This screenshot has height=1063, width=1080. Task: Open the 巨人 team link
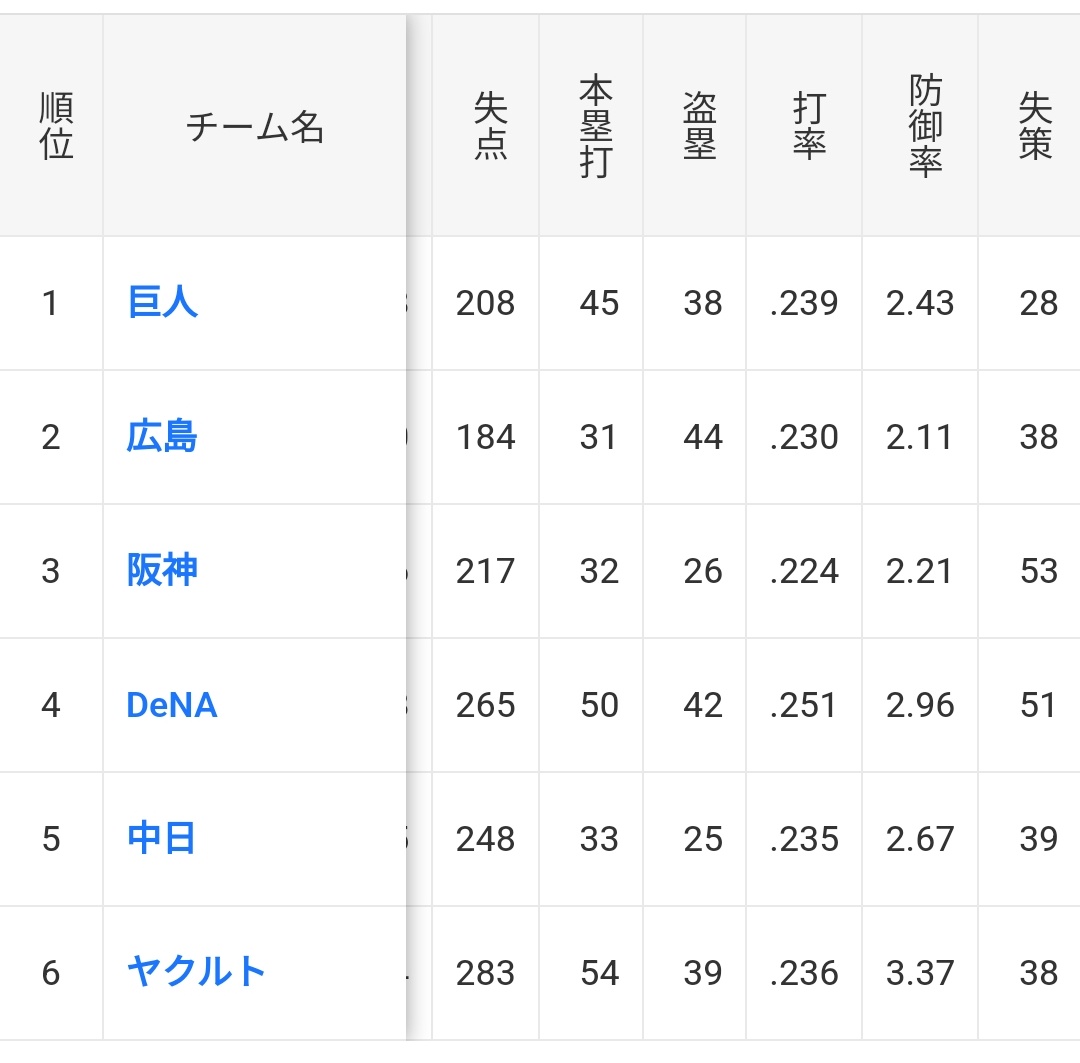point(163,302)
